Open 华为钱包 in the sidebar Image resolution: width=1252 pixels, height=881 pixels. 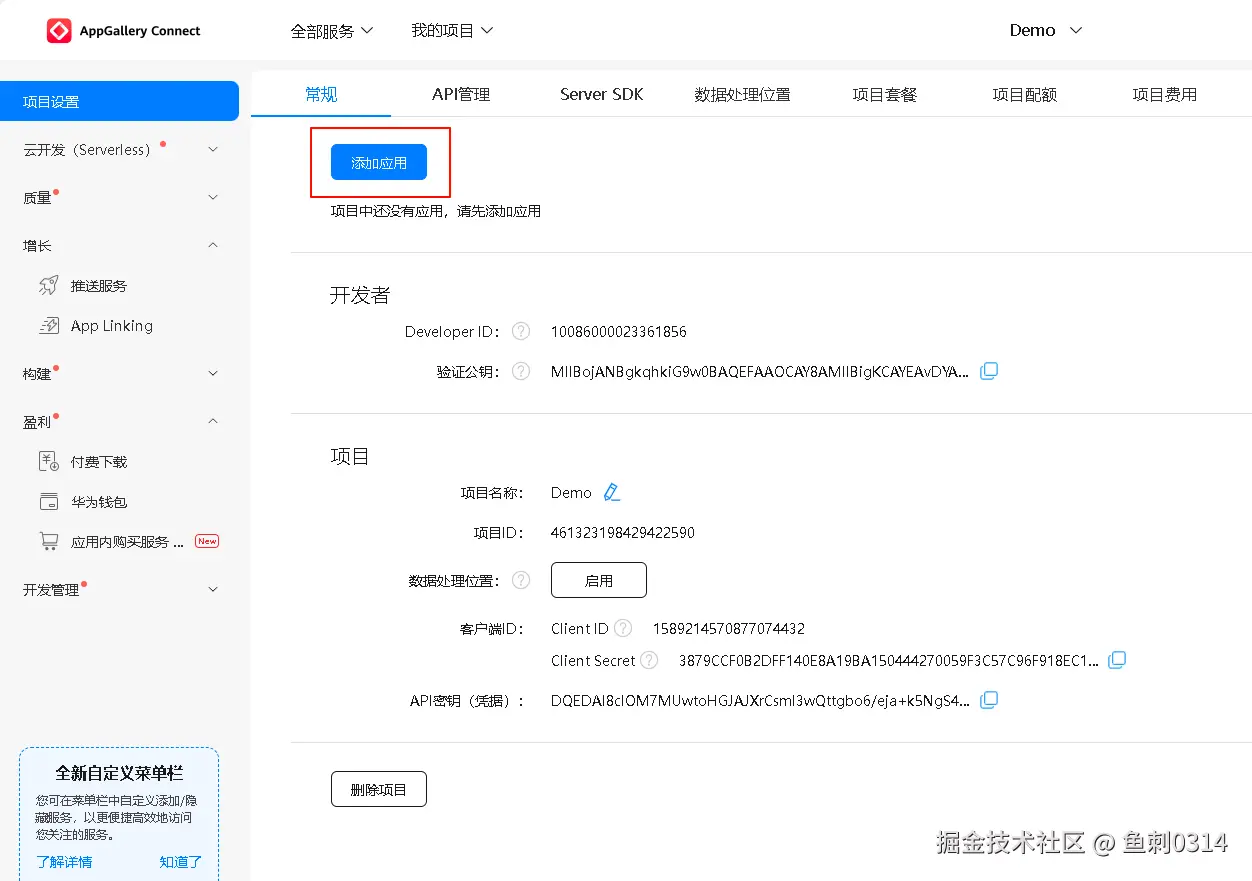tap(99, 502)
